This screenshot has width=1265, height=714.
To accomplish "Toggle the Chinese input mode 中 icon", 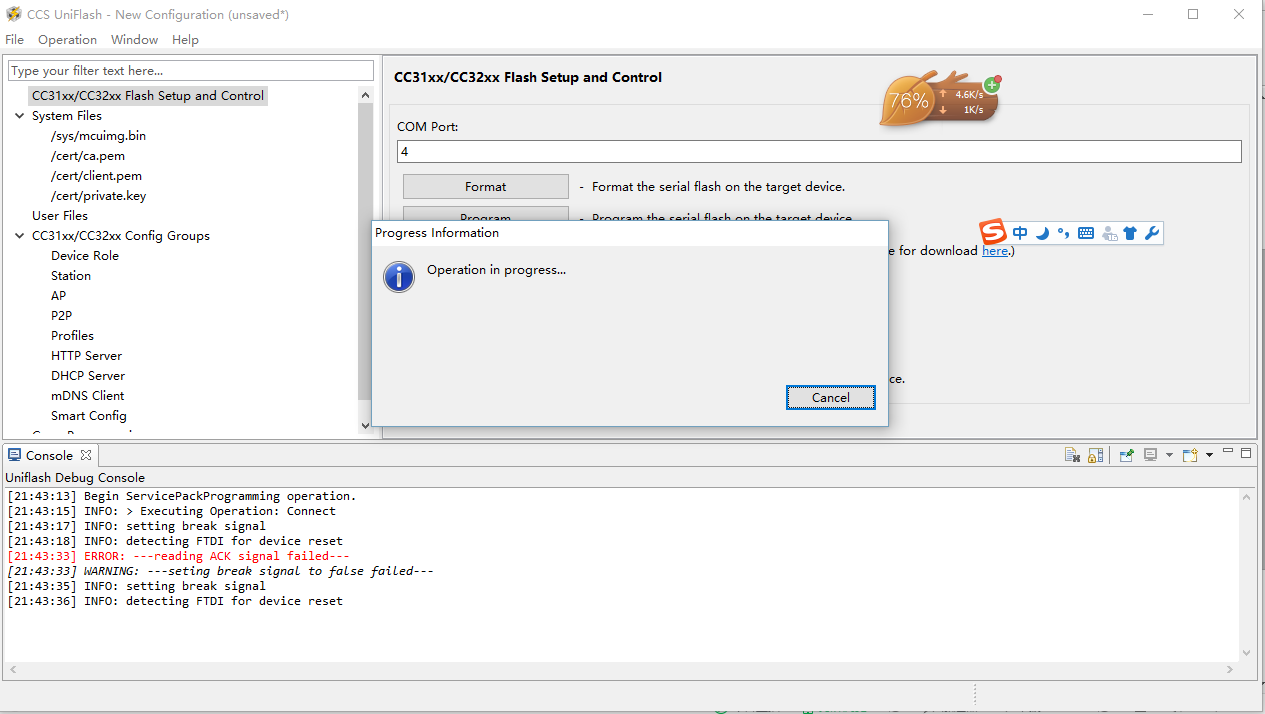I will [1020, 233].
